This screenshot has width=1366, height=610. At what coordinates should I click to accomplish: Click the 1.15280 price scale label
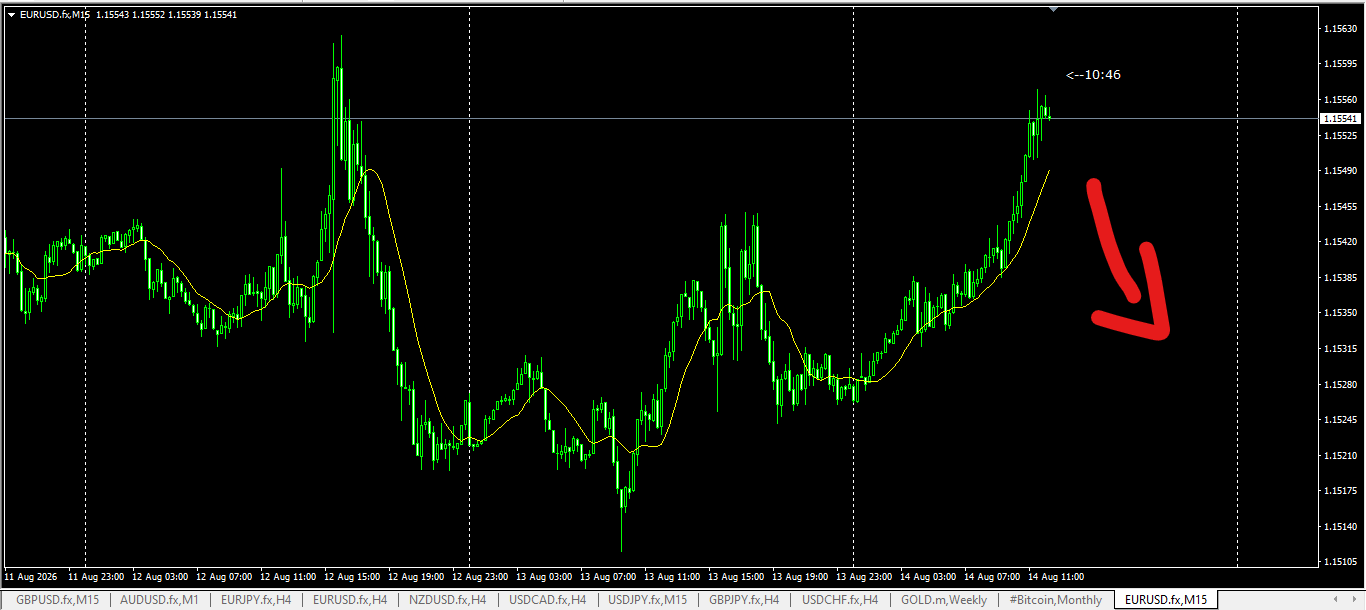(1339, 384)
